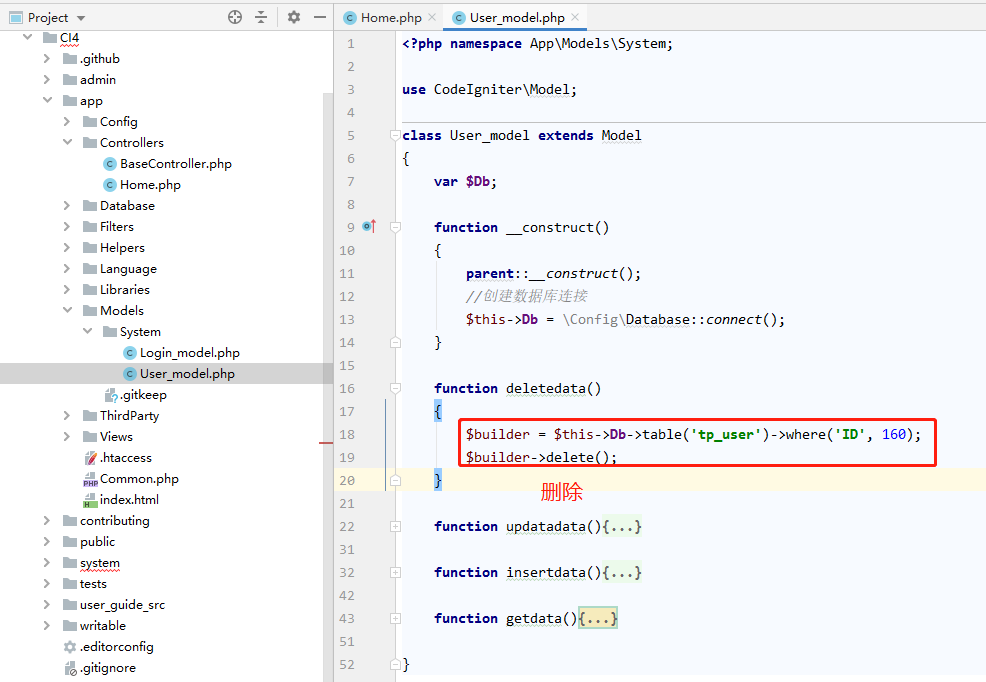Unfold the getdata function at line 43
986x682 pixels.
pyautogui.click(x=395, y=619)
